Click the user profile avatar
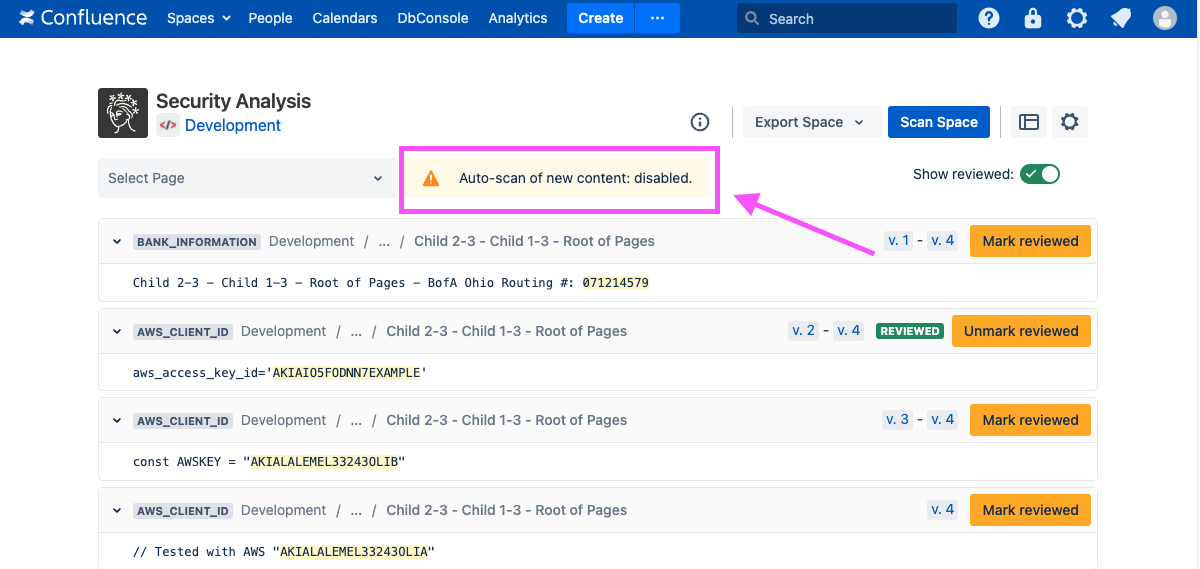1200x569 pixels. (1164, 18)
